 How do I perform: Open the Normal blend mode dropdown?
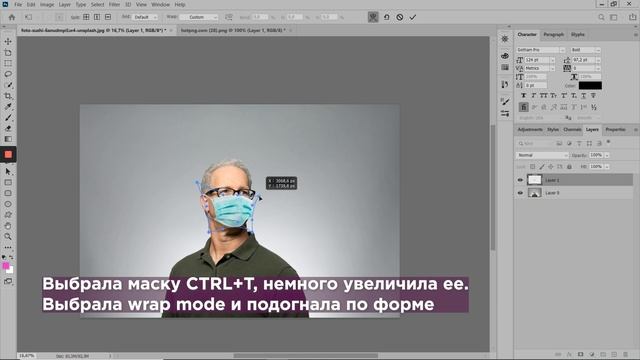542,155
